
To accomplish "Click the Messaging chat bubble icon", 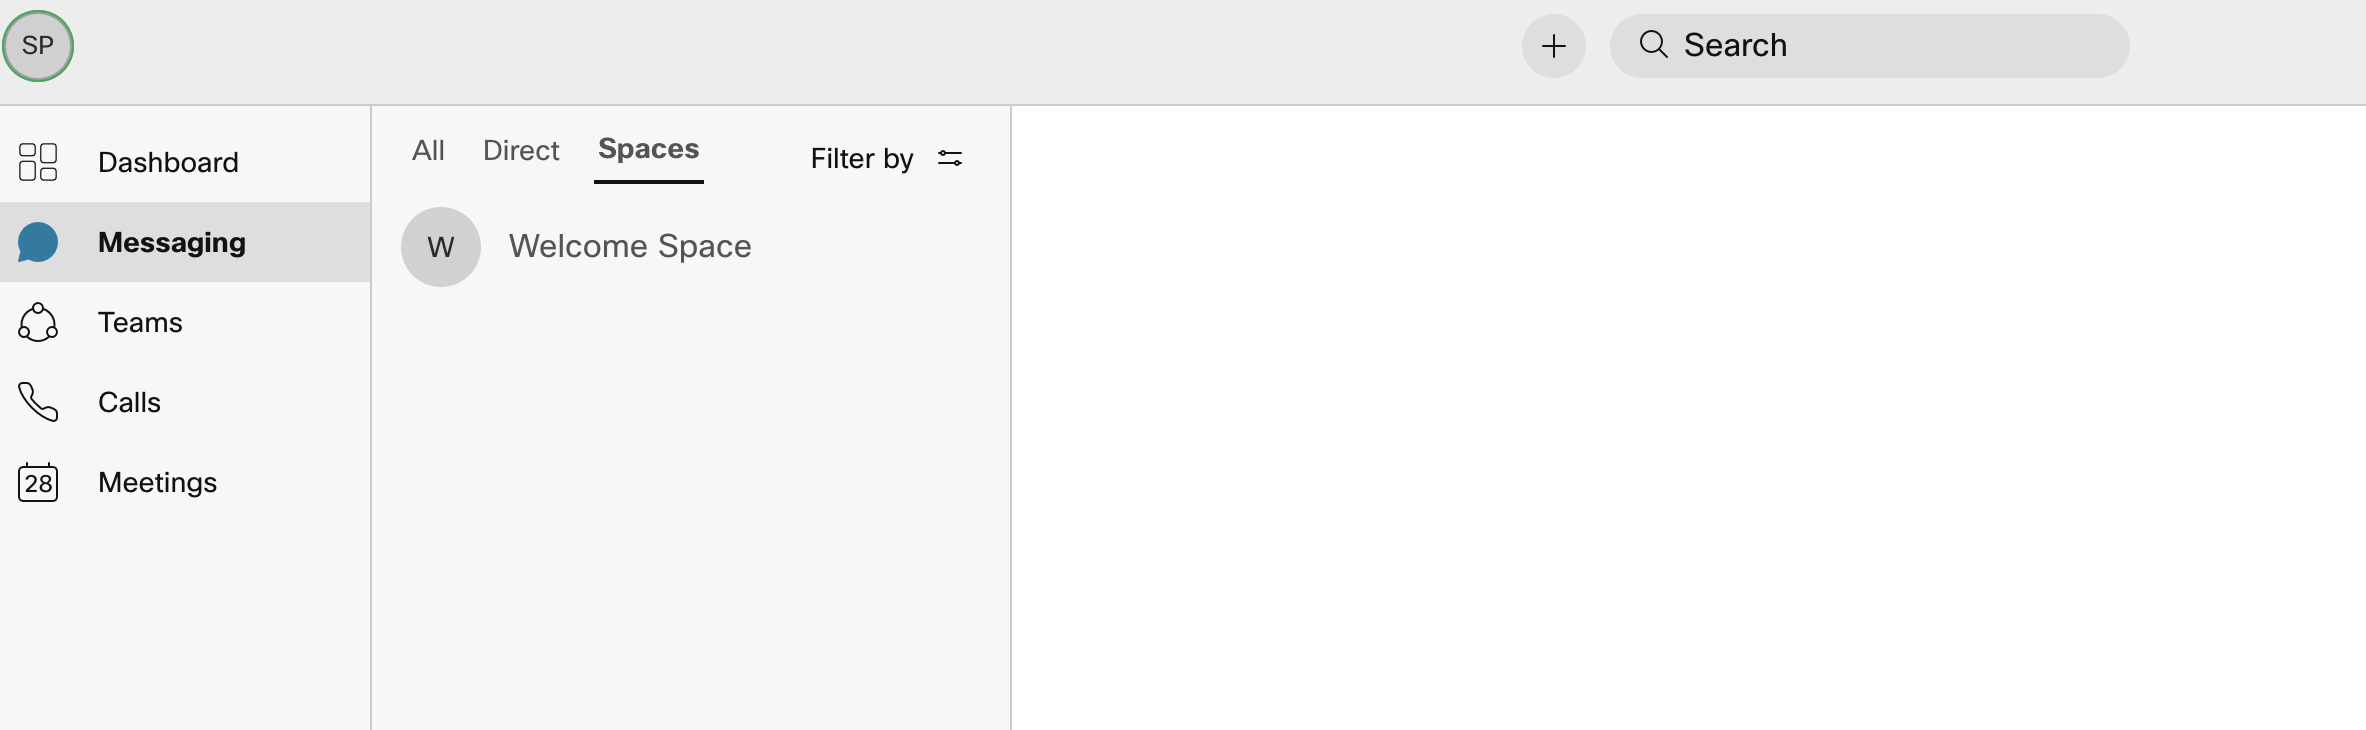I will (x=38, y=242).
